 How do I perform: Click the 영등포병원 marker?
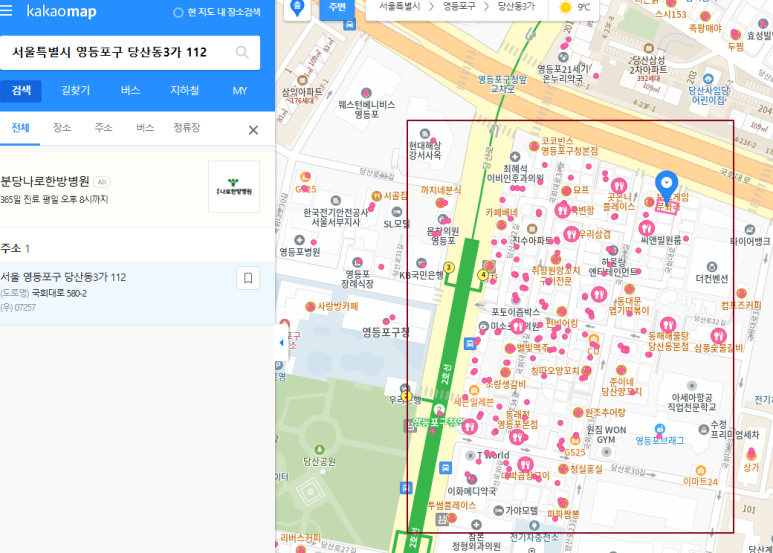(x=299, y=240)
